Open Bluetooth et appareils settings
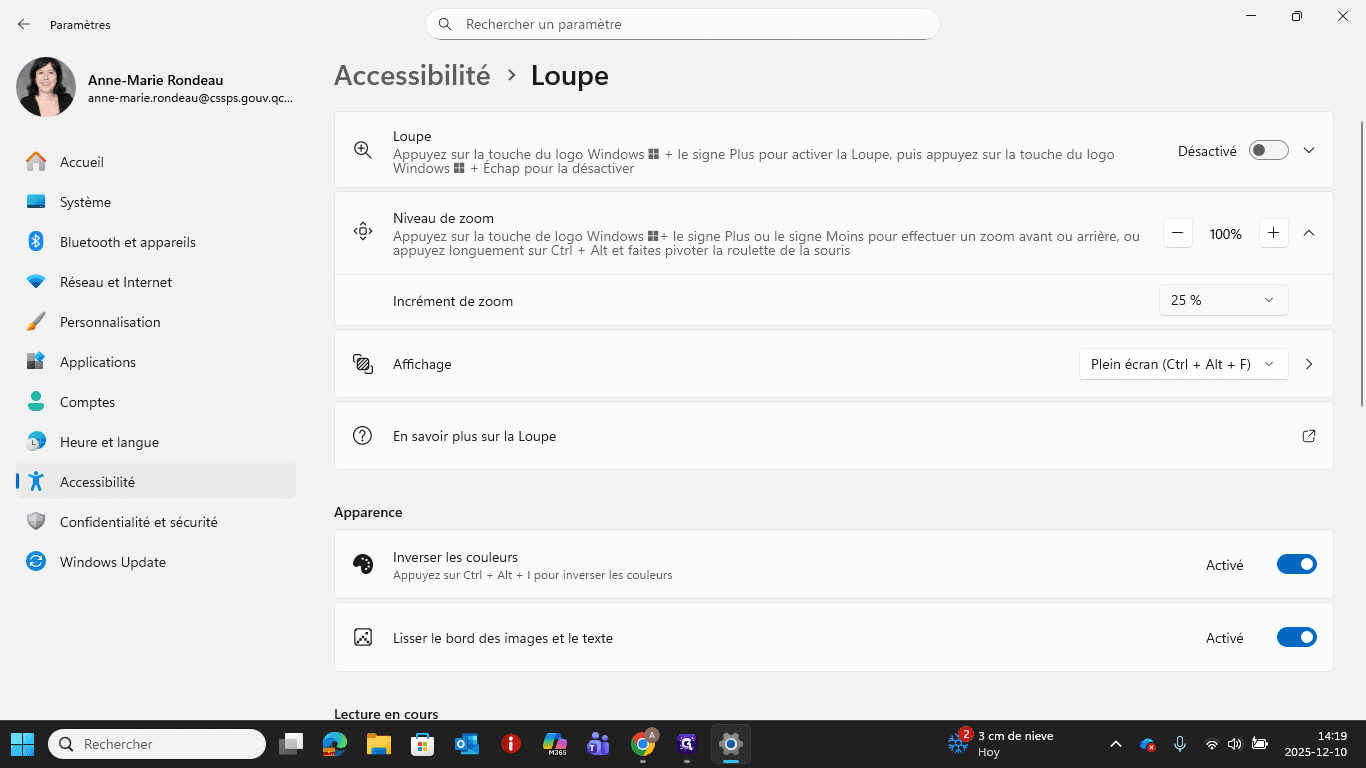Viewport: 1366px width, 768px height. click(x=156, y=242)
